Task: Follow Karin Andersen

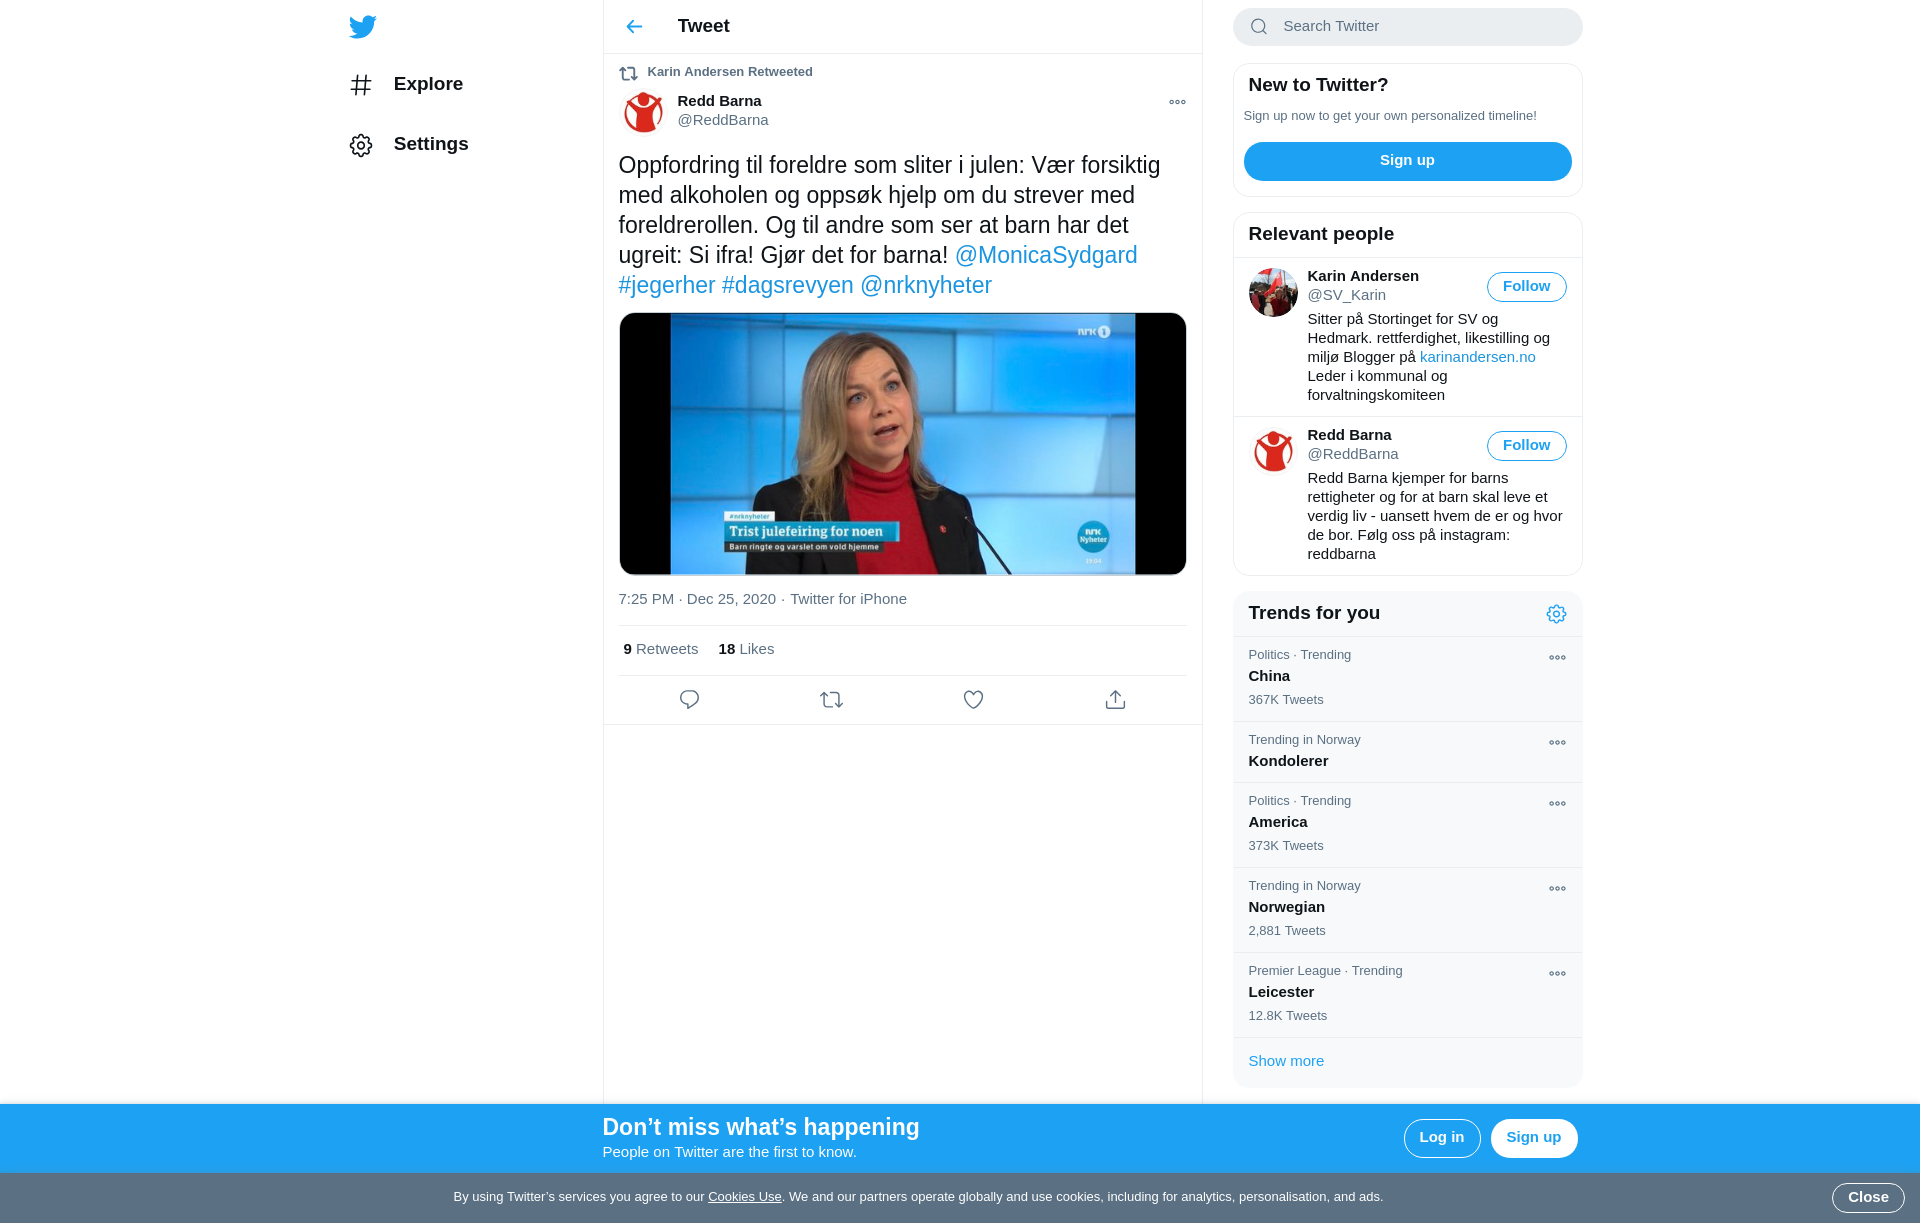Action: (1526, 287)
